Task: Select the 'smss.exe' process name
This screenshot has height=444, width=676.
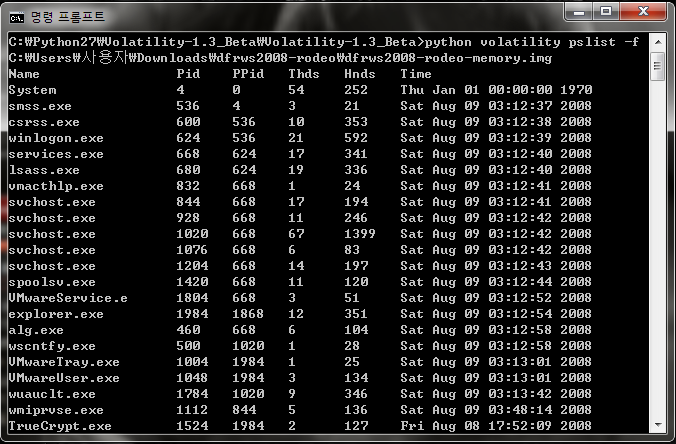Action: [40, 106]
